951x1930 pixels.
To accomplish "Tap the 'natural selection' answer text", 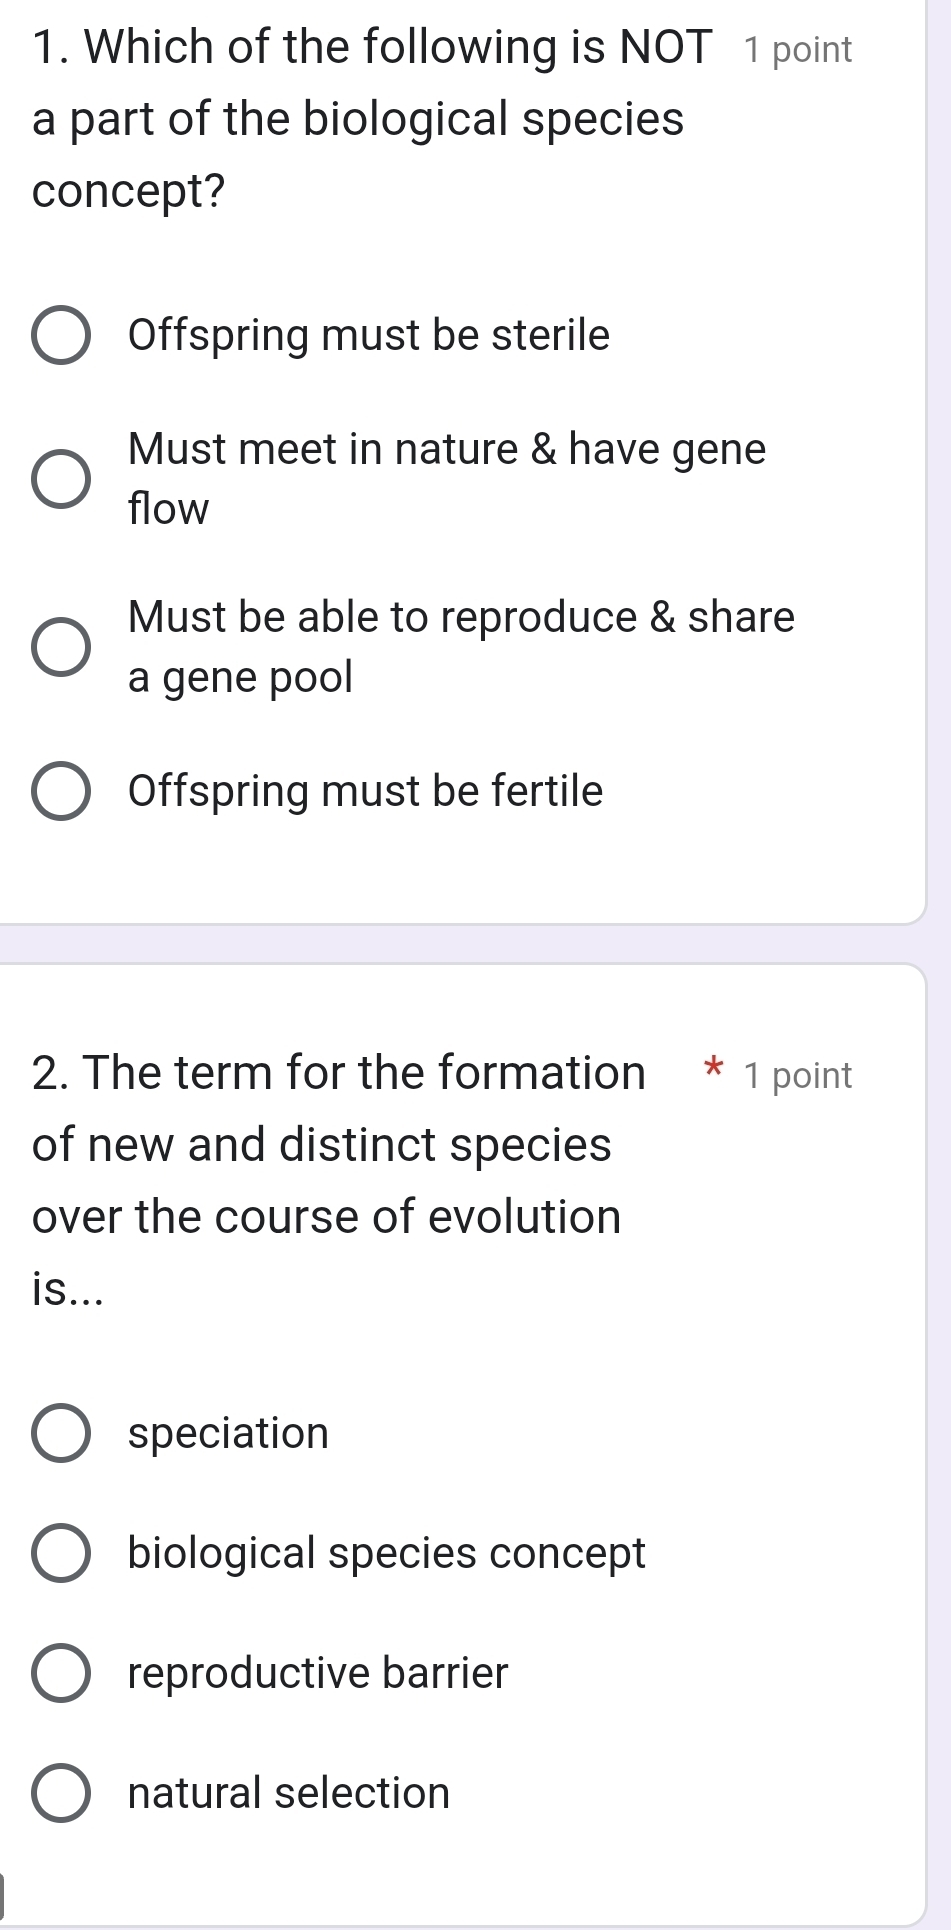I will click(x=289, y=1793).
